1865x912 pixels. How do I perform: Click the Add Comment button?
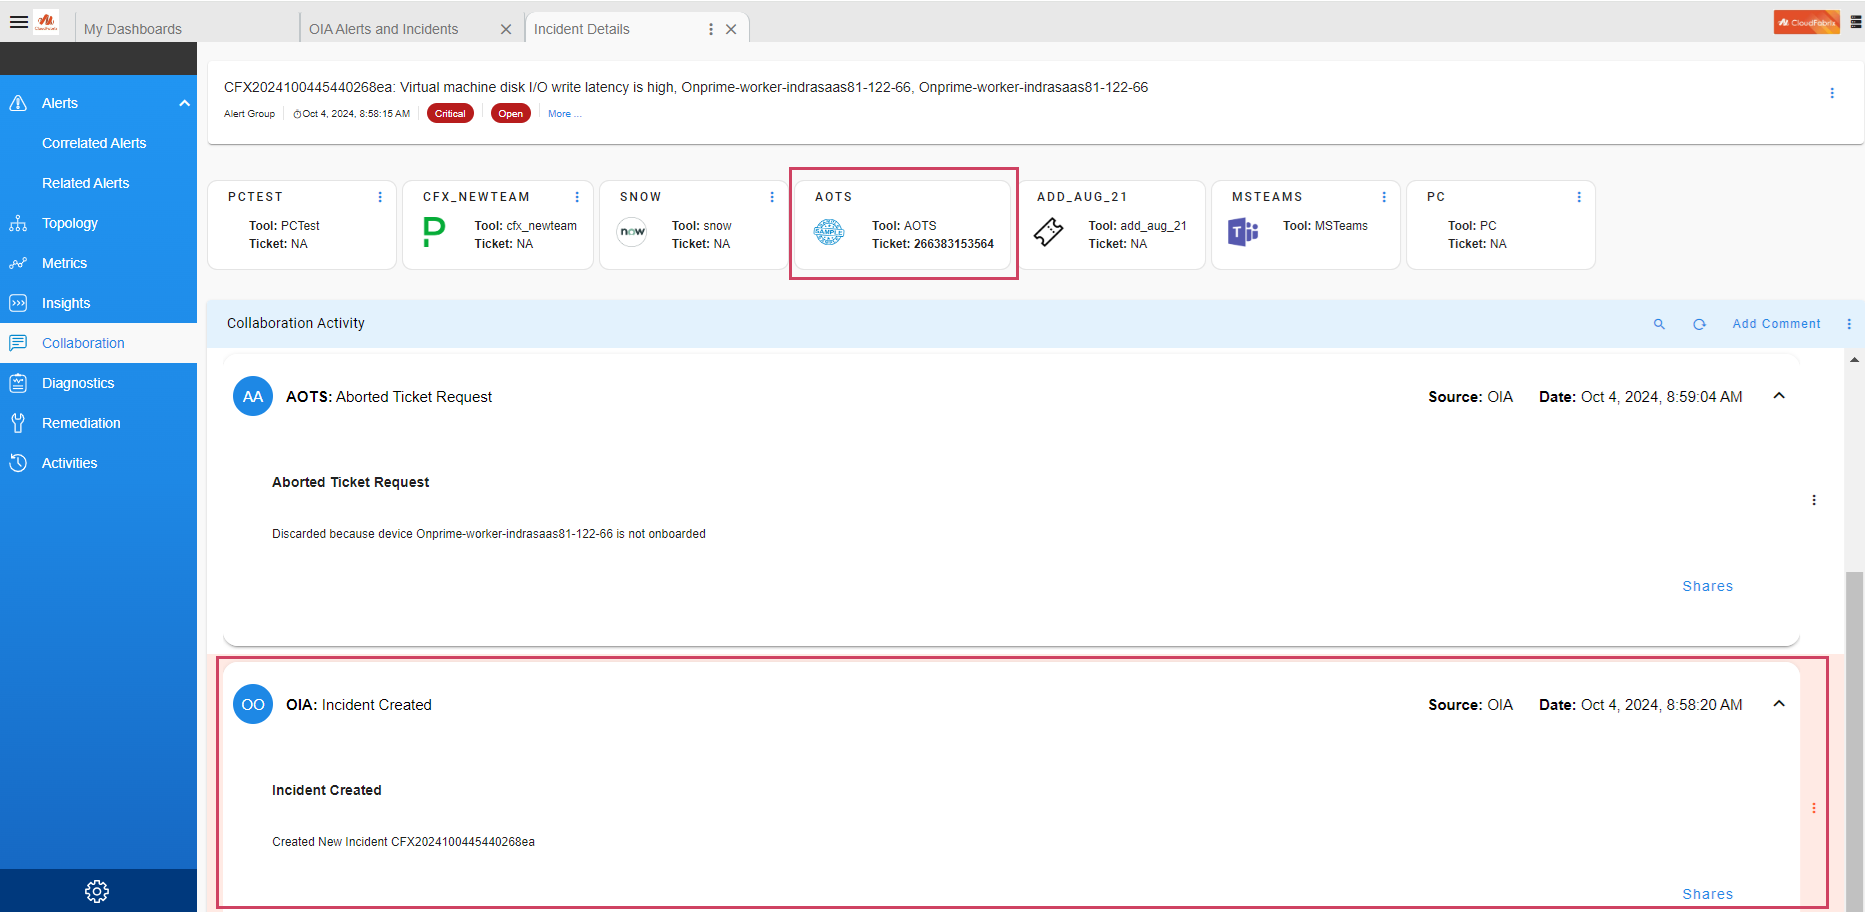(1776, 324)
